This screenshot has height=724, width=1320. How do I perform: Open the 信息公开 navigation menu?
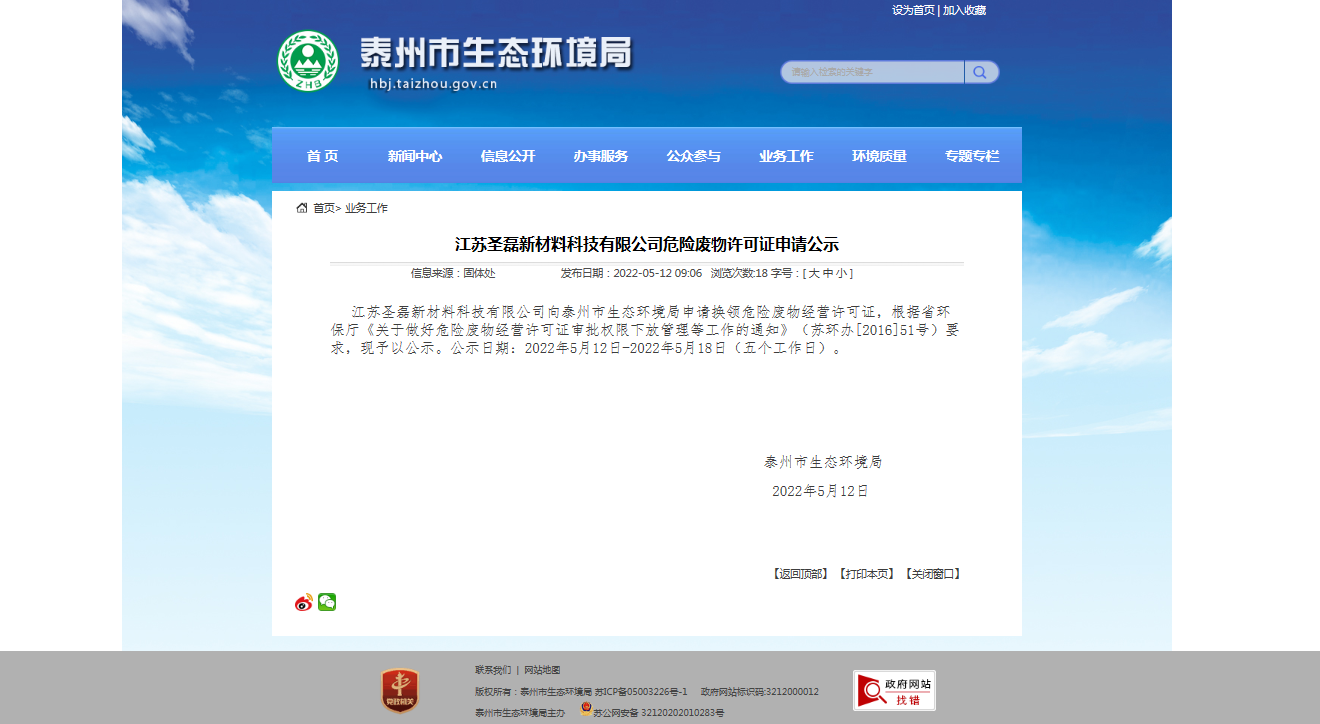(x=508, y=156)
